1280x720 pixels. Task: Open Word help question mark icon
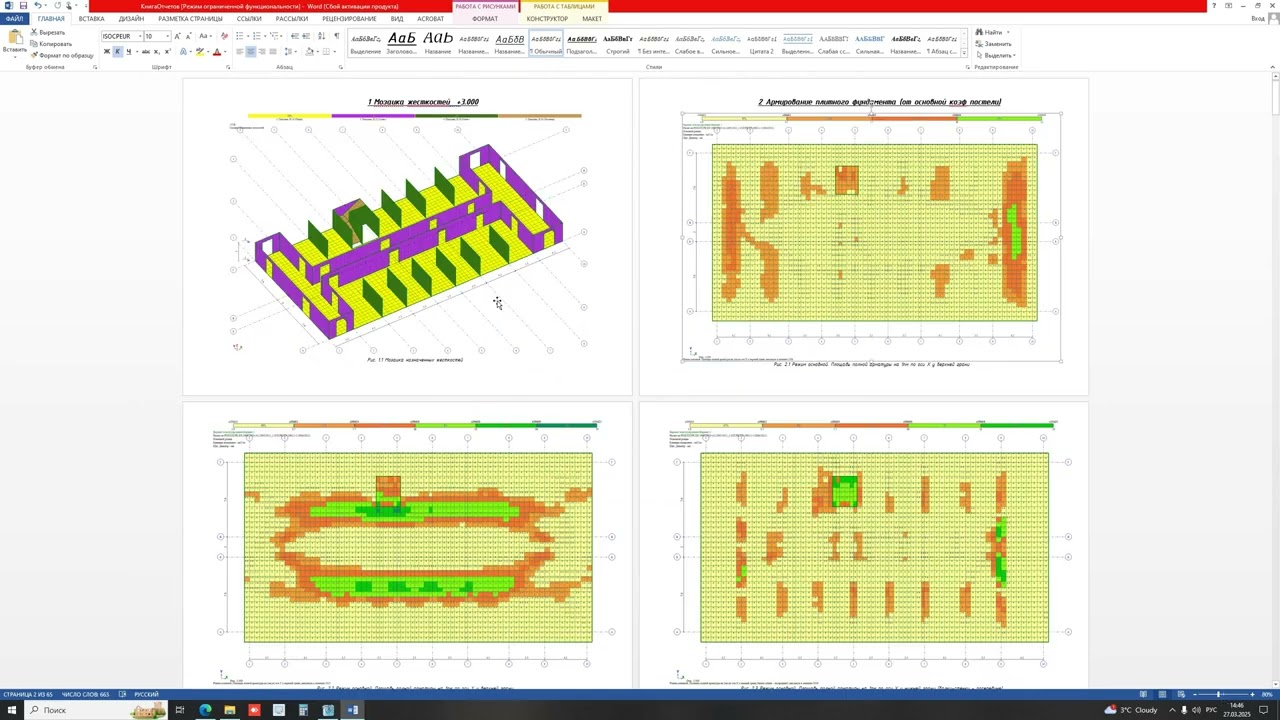point(1214,6)
